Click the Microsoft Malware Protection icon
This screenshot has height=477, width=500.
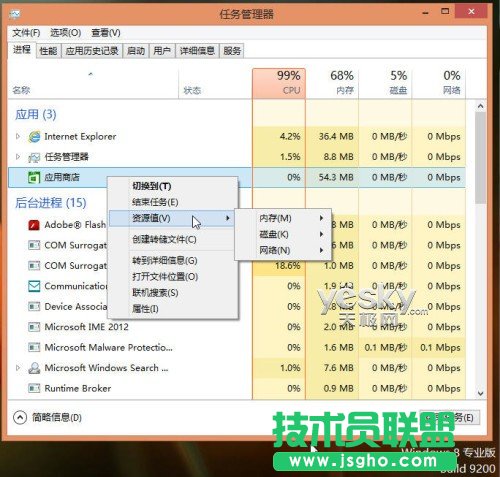(x=34, y=347)
